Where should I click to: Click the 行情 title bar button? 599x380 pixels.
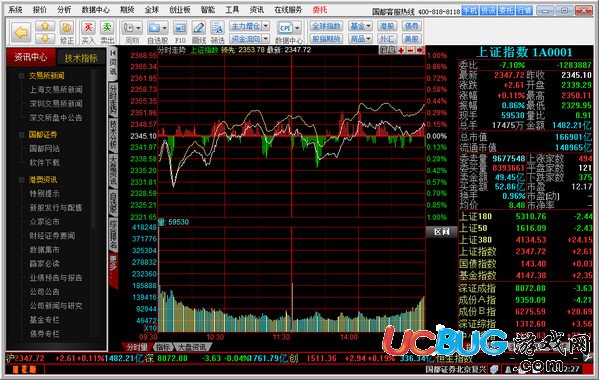coord(525,11)
